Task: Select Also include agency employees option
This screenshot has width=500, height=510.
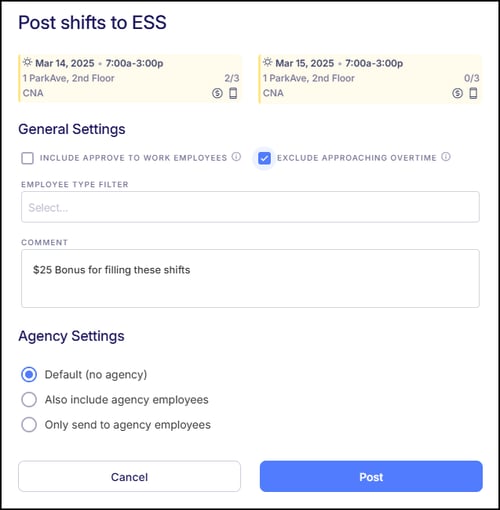Action: point(29,399)
